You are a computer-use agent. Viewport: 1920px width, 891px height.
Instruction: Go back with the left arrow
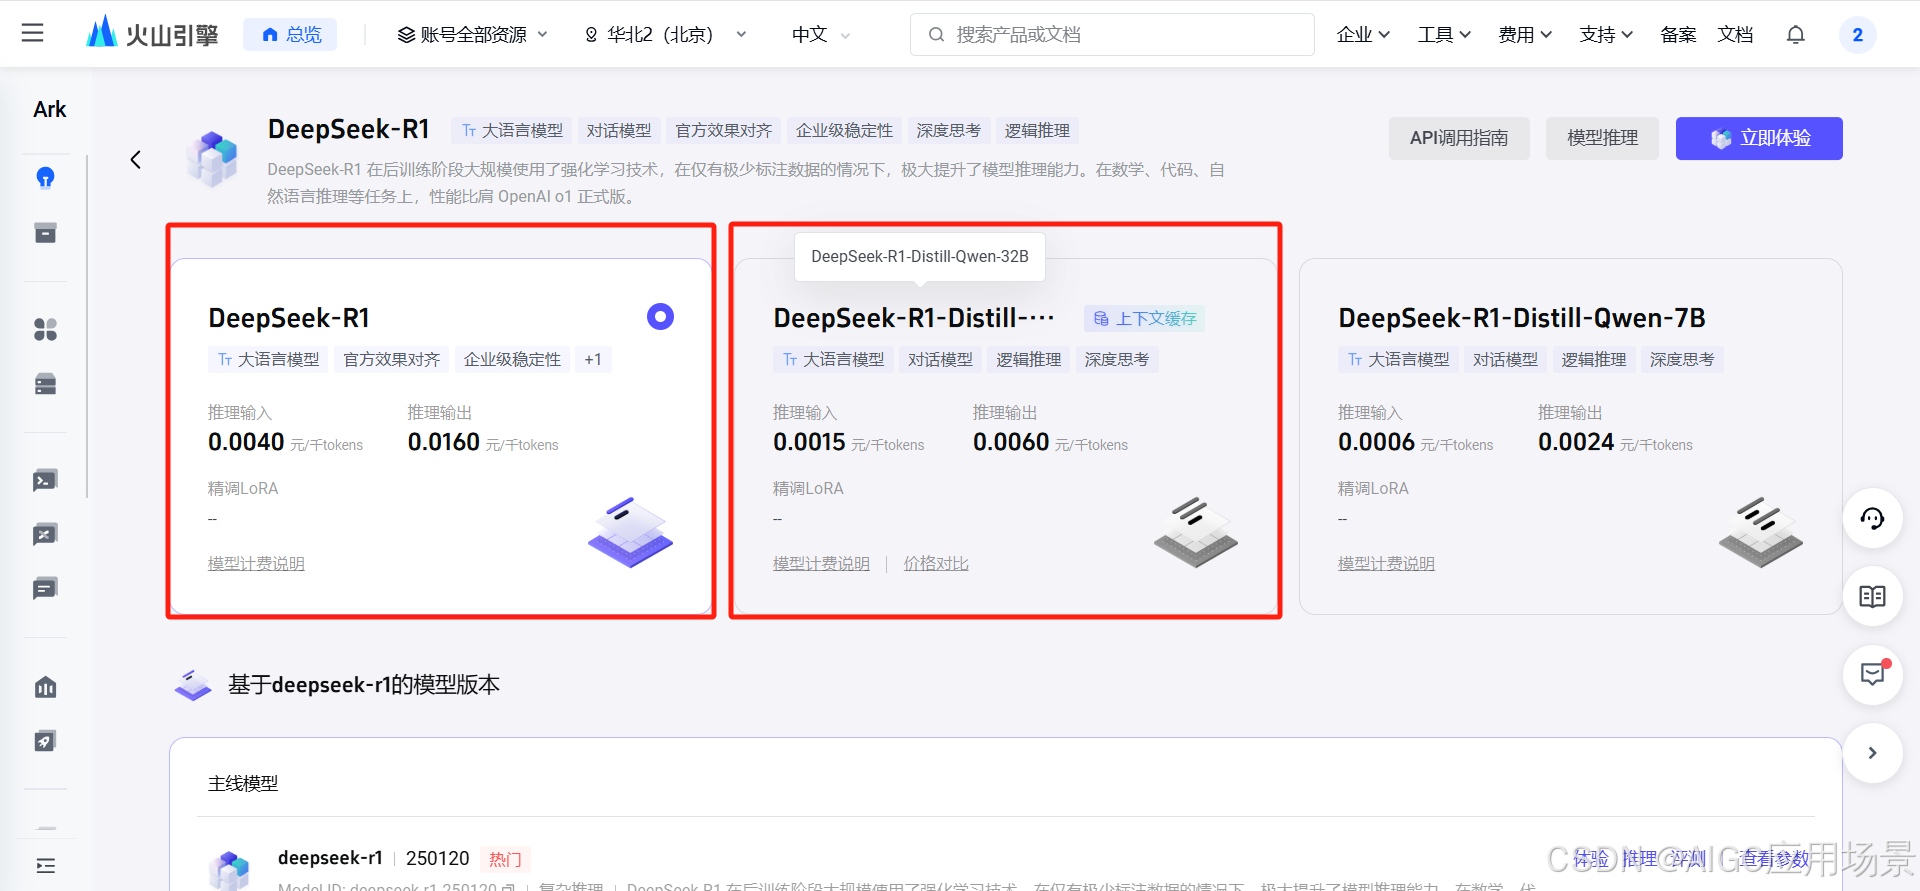[136, 160]
